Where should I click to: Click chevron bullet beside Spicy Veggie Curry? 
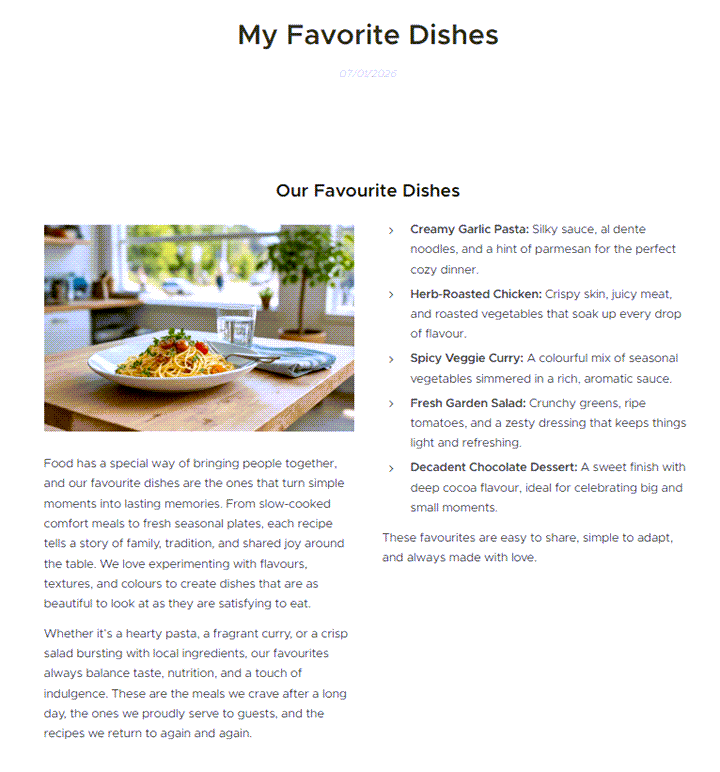pyautogui.click(x=391, y=359)
